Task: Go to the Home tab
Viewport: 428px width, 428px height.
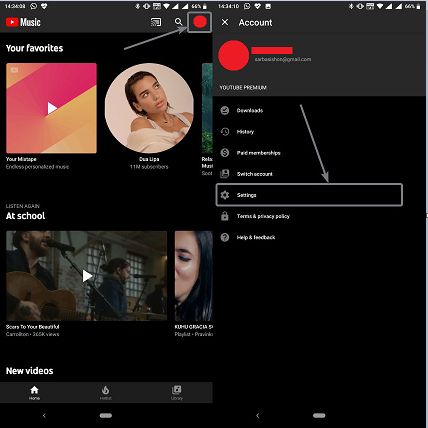Action: tap(34, 392)
